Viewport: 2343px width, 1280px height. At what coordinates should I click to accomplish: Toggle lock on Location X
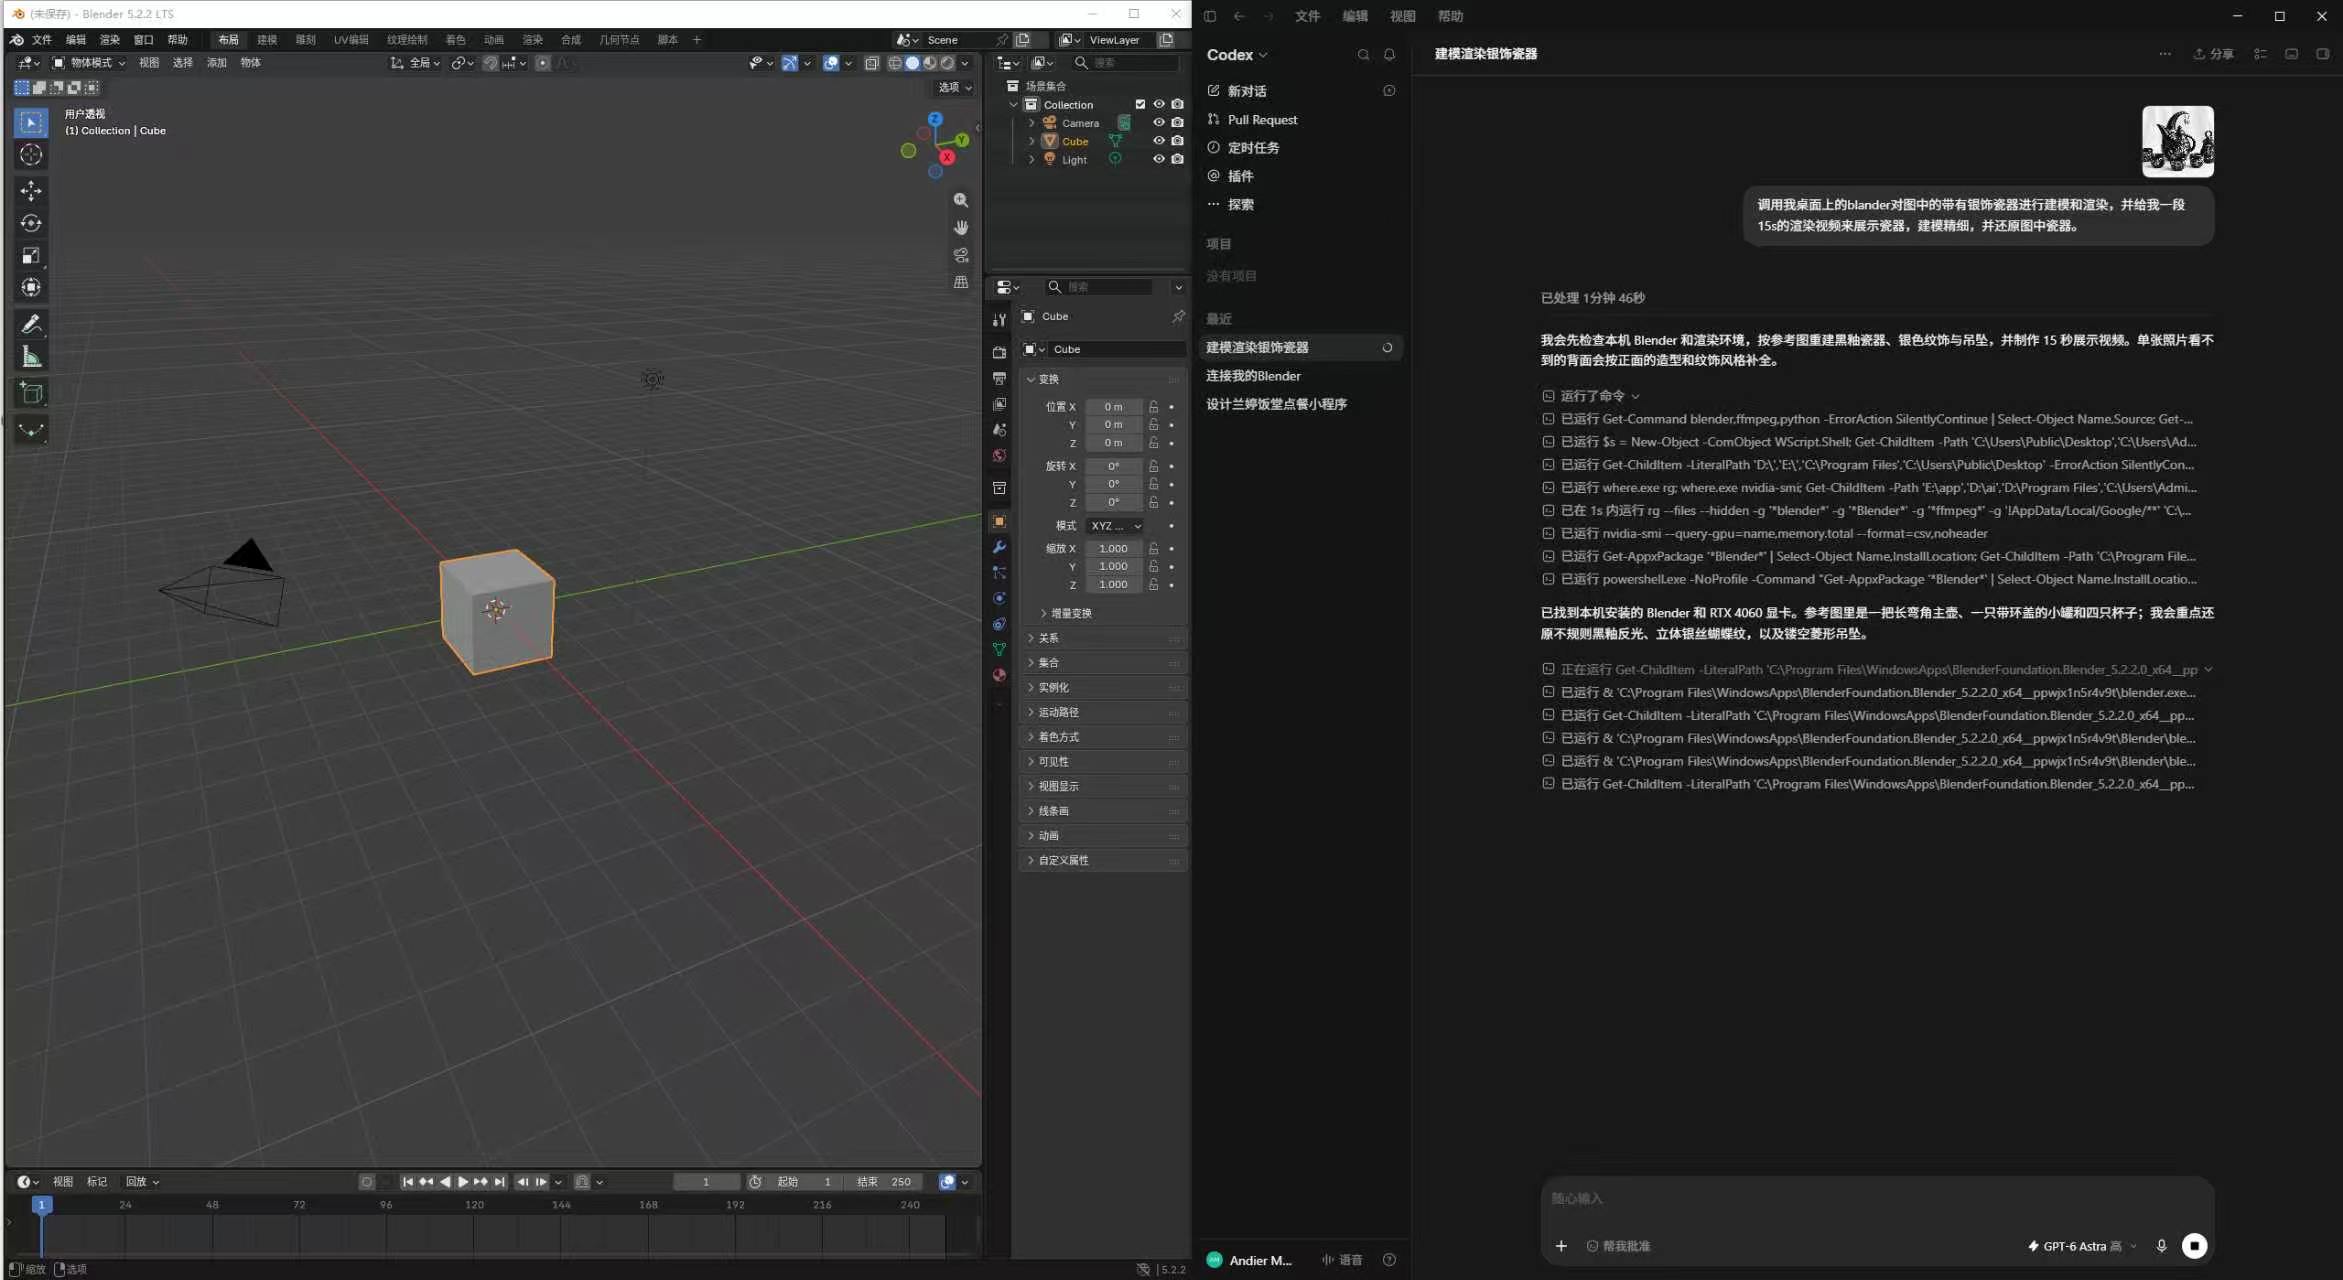1153,407
